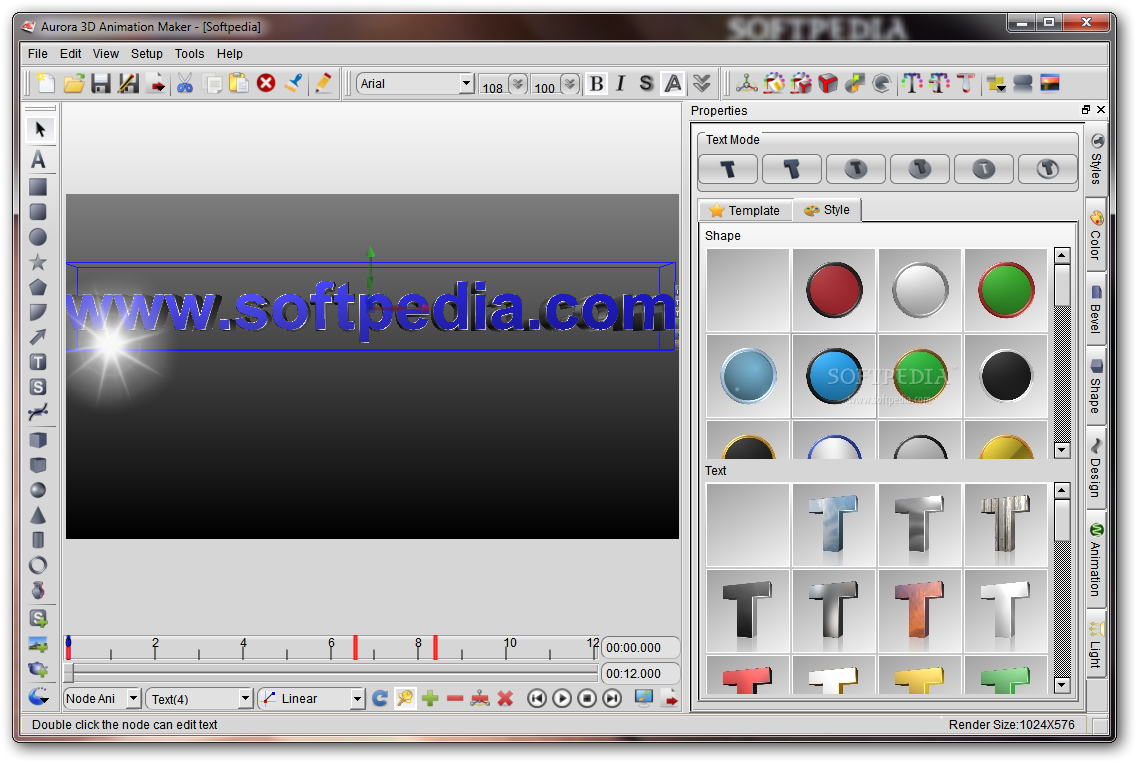This screenshot has width=1137, height=763.
Task: Apply the copper T text style
Action: tap(919, 611)
